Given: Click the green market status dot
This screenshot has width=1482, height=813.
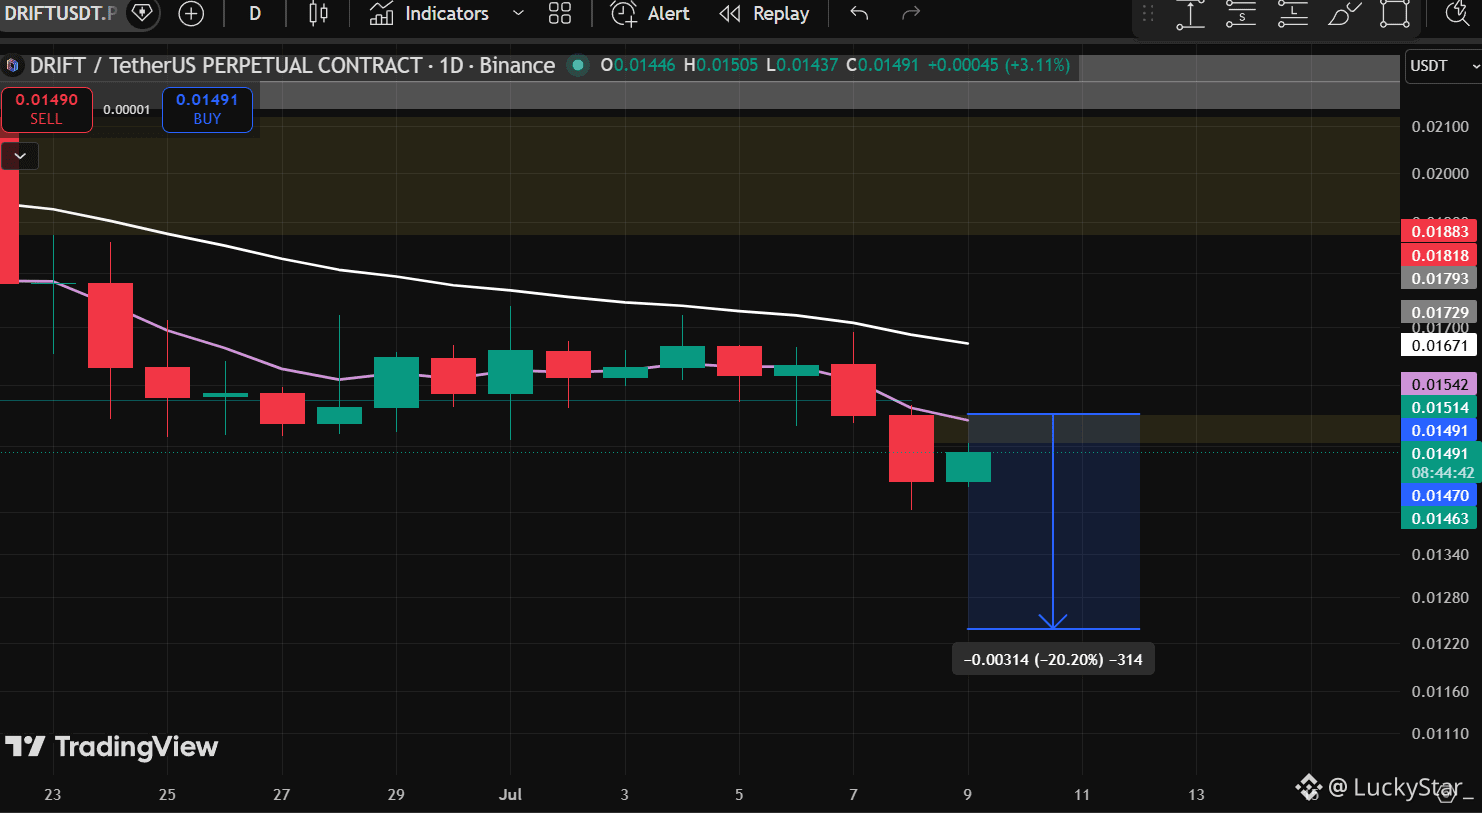Looking at the screenshot, I should (x=577, y=66).
